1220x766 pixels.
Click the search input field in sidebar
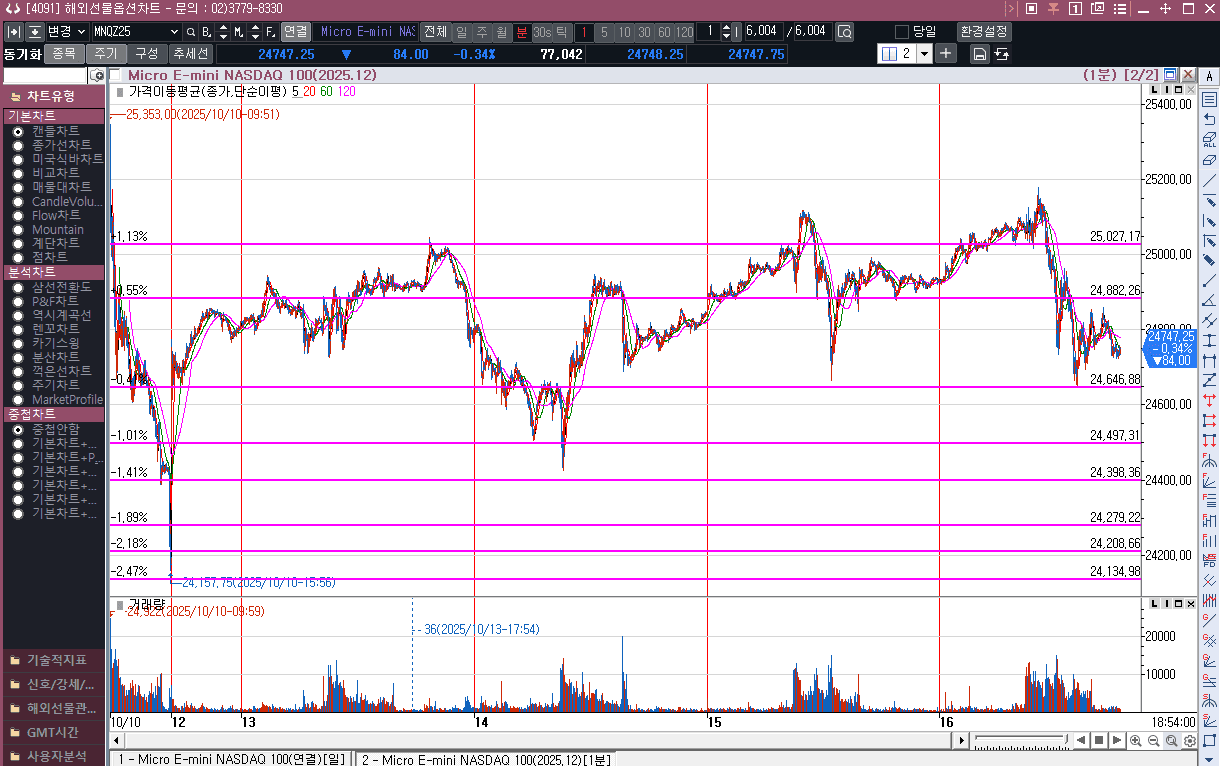click(45, 75)
